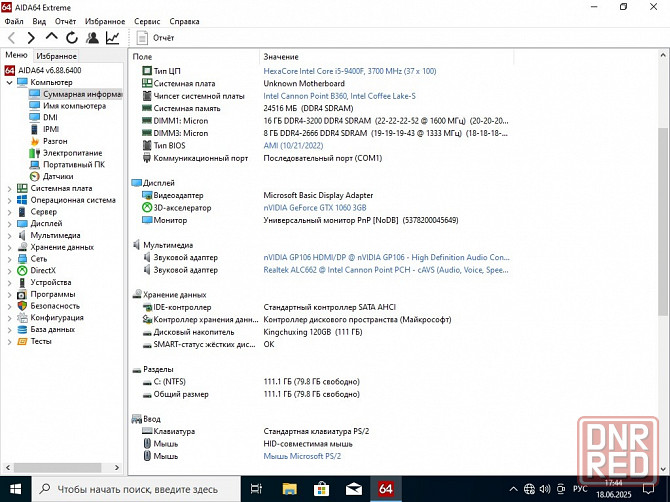The height and width of the screenshot is (502, 670).
Task: Sort by the Поле column header
Action: pyautogui.click(x=194, y=57)
